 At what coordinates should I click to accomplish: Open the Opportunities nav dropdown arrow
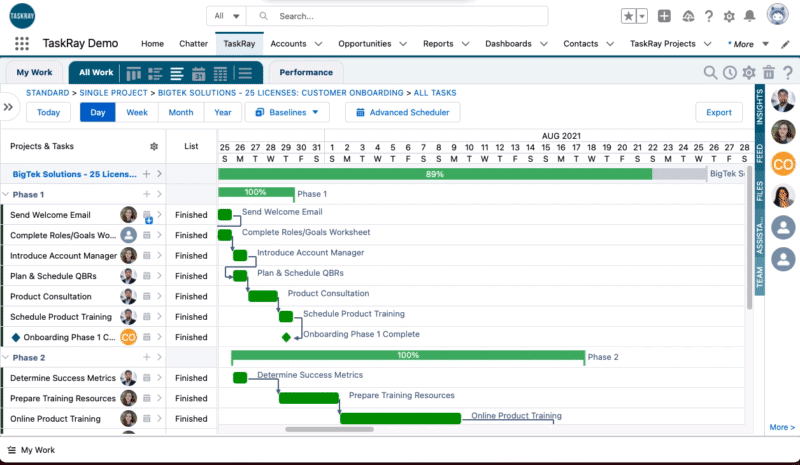[x=403, y=44]
